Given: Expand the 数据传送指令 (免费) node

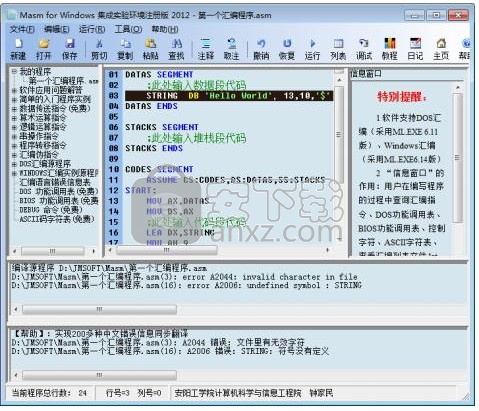Looking at the screenshot, I should (x=14, y=109).
